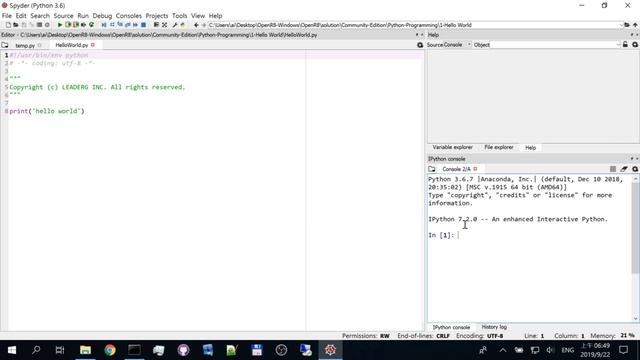Click the Open file toolbar icon
The width and height of the screenshot is (640, 360).
(16, 25)
